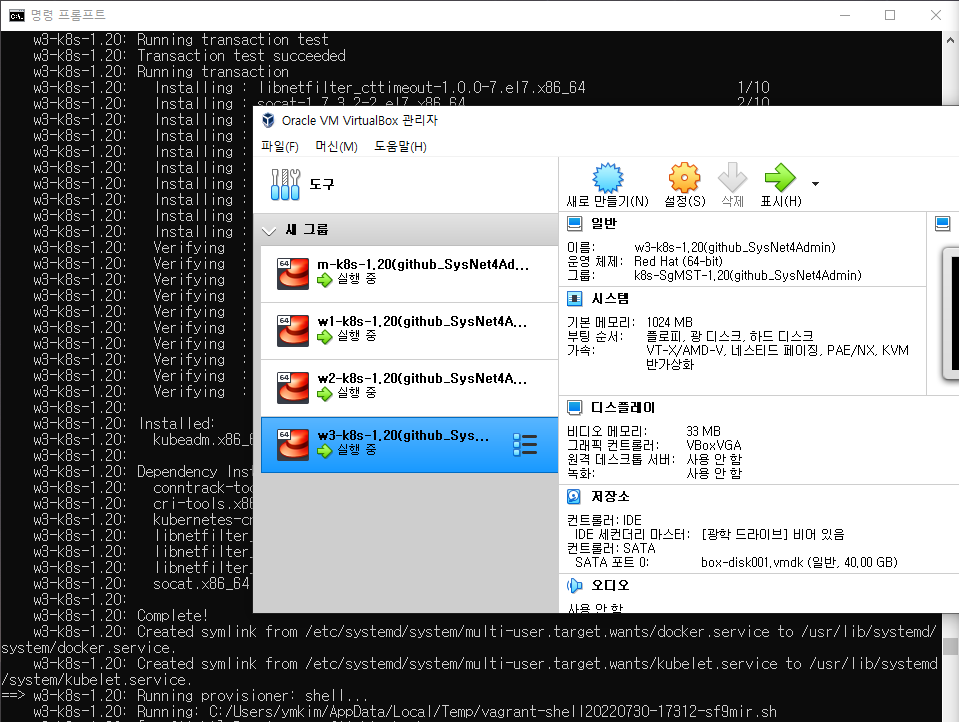Click the System (시스템) section icon
Viewport: 959px width, 722px height.
[574, 299]
